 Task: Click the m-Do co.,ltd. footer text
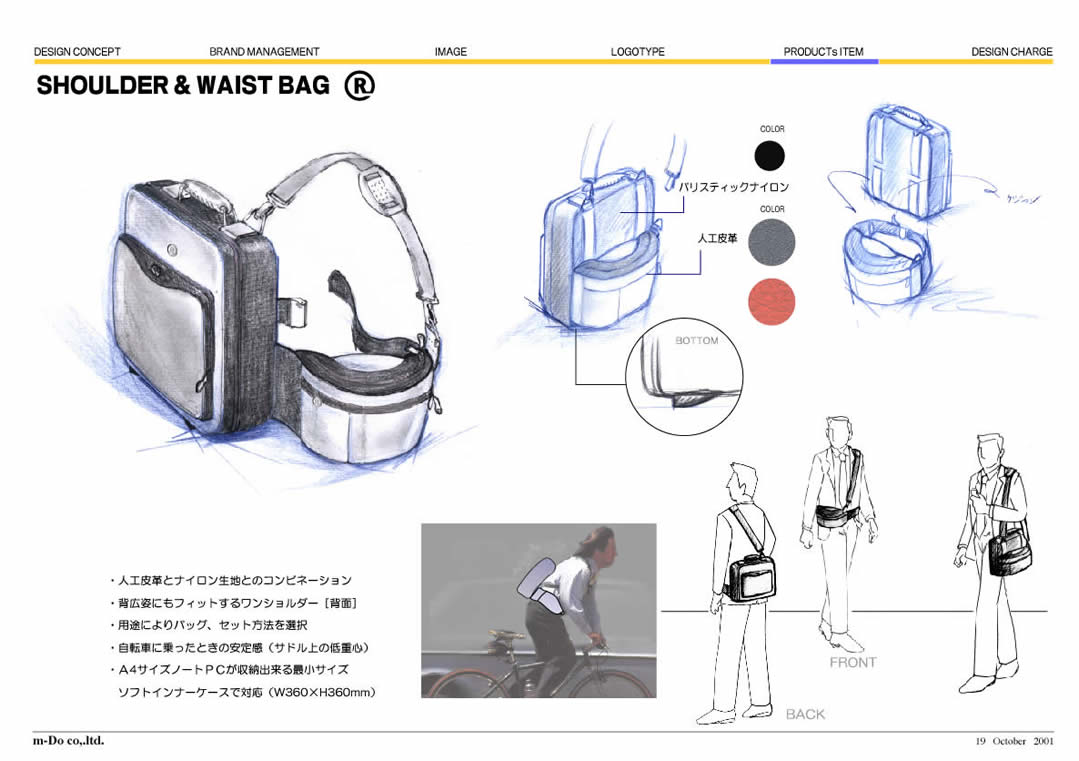point(68,741)
